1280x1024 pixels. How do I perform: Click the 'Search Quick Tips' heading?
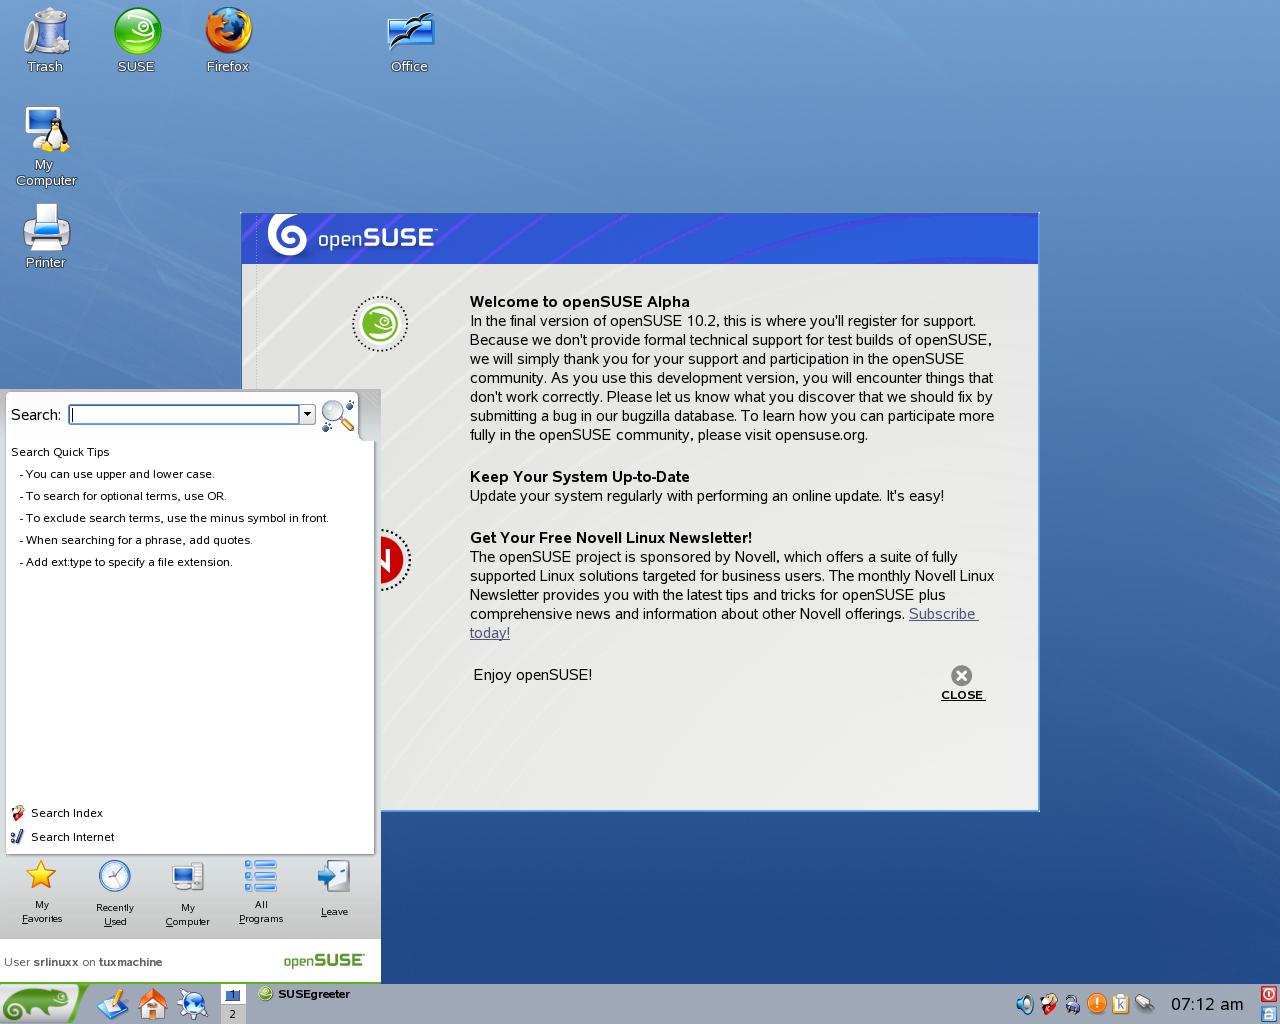pos(60,452)
